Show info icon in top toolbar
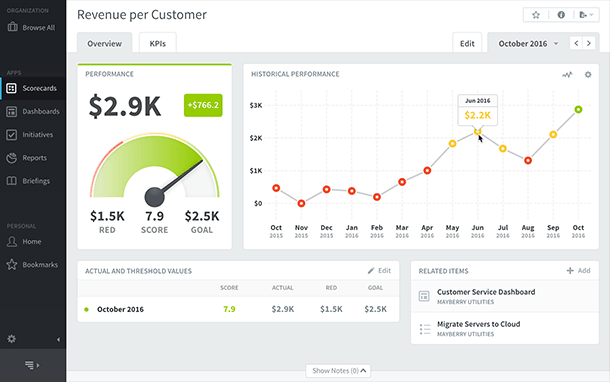The image size is (610, 382). (561, 15)
